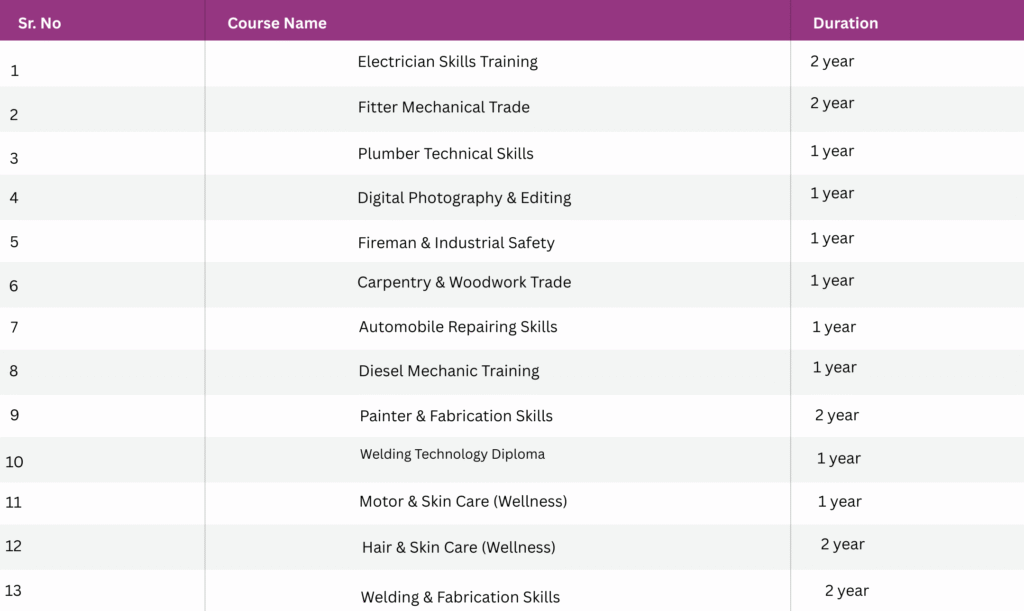Viewport: 1024px width, 611px height.
Task: Select Electrician Skills Training course
Action: pyautogui.click(x=447, y=62)
